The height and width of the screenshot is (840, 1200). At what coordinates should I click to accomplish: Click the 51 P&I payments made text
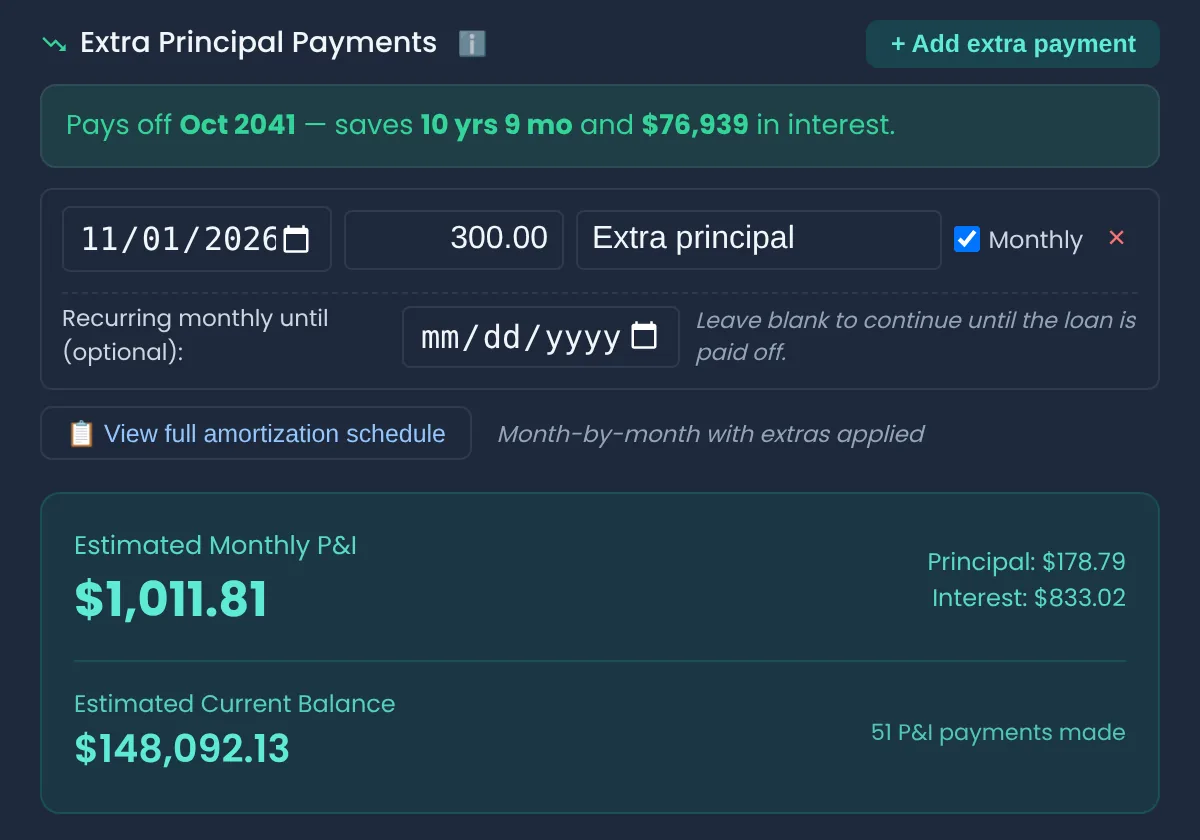[998, 732]
